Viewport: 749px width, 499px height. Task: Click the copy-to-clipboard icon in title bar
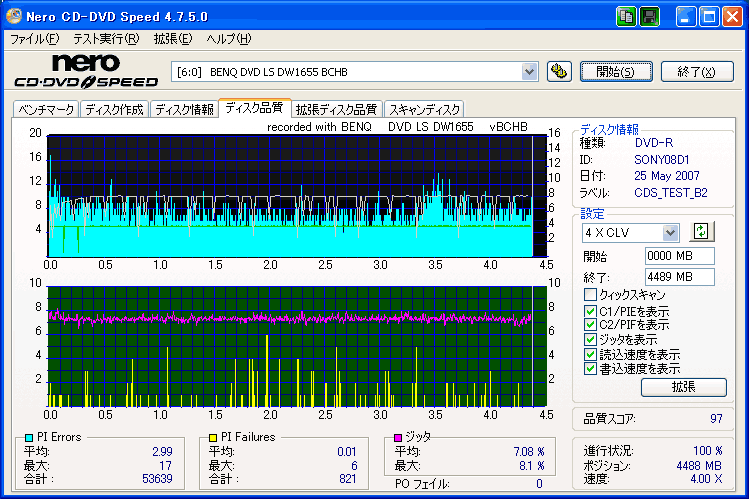(x=626, y=17)
